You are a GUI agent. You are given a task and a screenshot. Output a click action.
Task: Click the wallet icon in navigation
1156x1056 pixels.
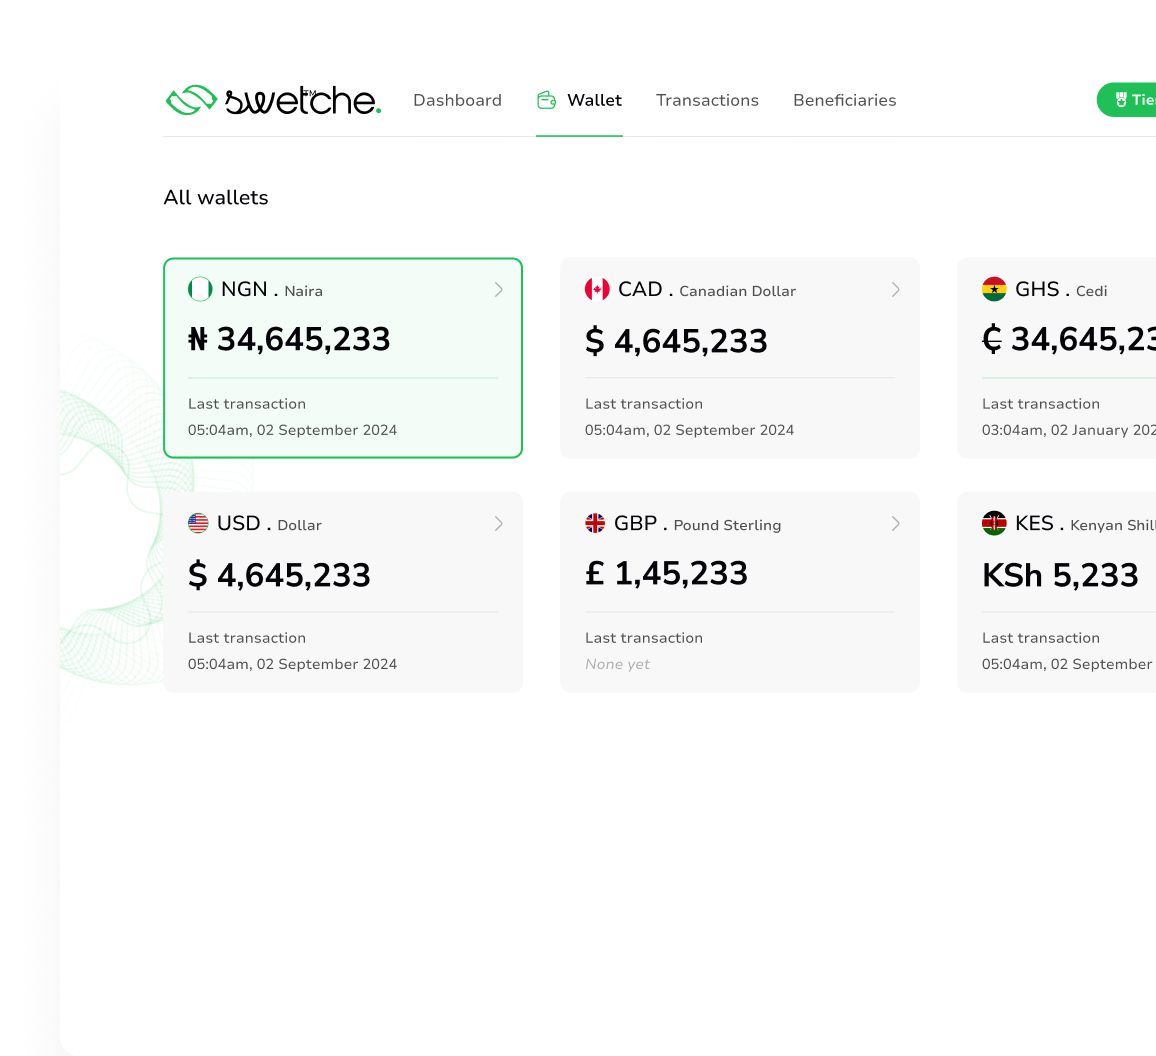pyautogui.click(x=546, y=100)
